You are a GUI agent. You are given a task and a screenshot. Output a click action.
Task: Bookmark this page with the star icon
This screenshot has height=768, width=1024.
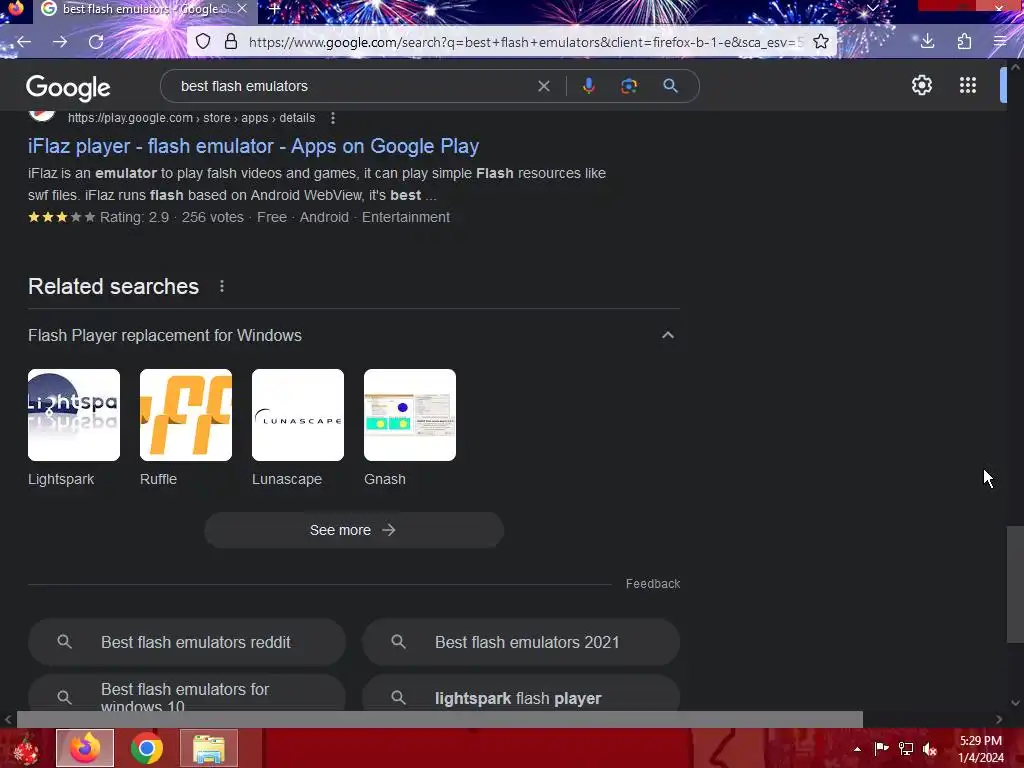pos(821,42)
